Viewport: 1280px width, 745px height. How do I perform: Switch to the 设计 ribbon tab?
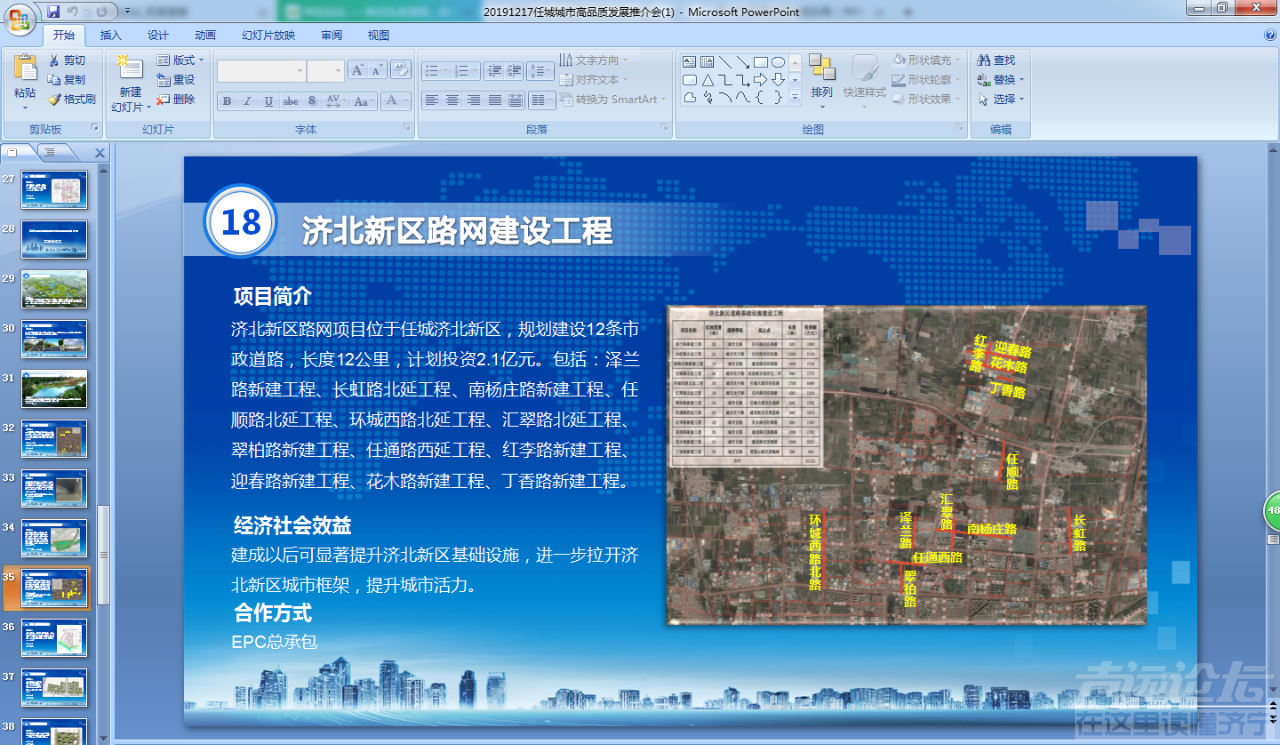158,35
